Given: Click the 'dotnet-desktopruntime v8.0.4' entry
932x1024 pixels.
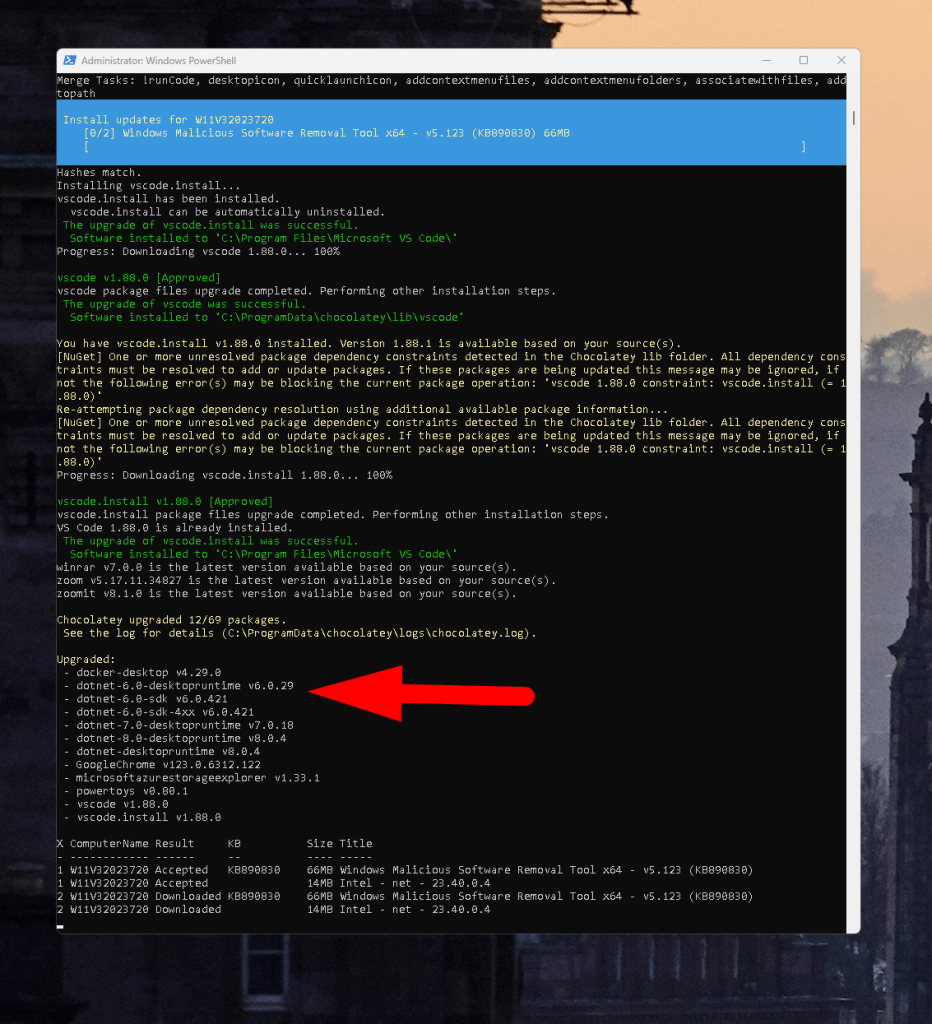Looking at the screenshot, I should click(169, 751).
